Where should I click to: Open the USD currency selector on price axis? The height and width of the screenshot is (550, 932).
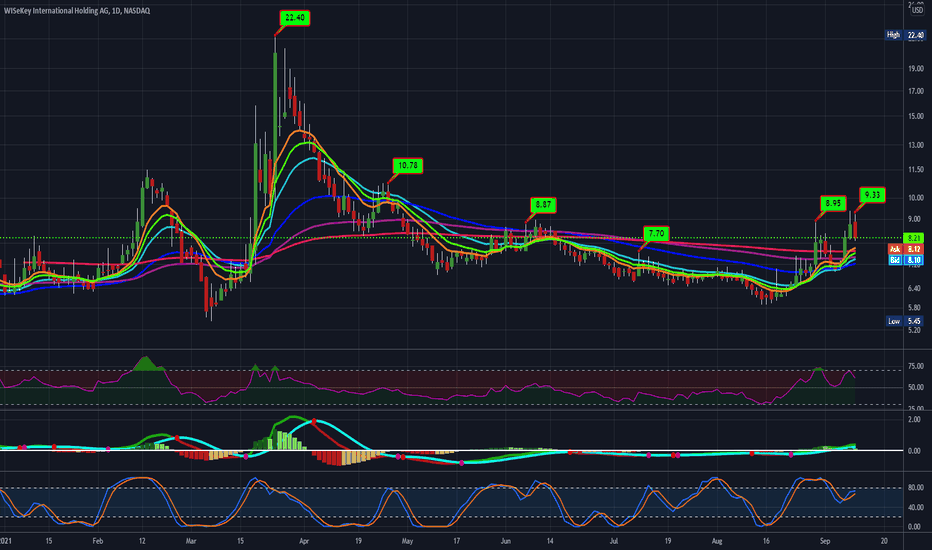point(917,10)
